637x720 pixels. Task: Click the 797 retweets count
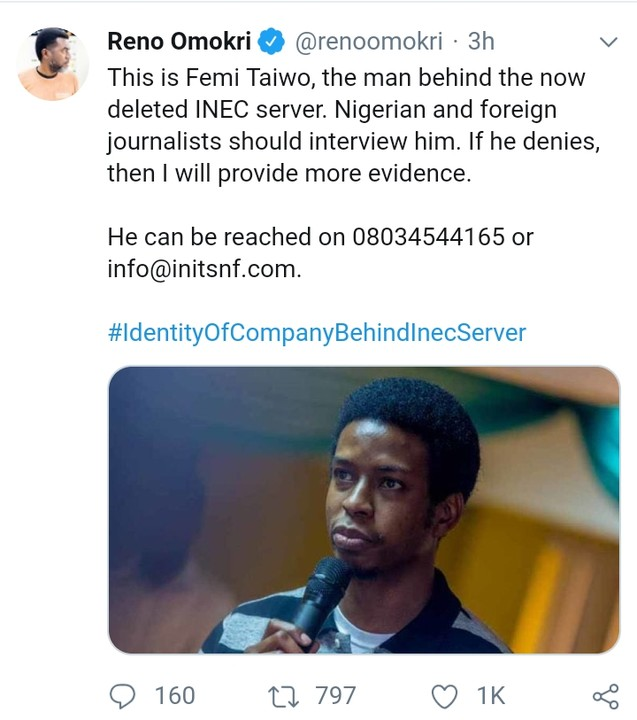(x=334, y=695)
